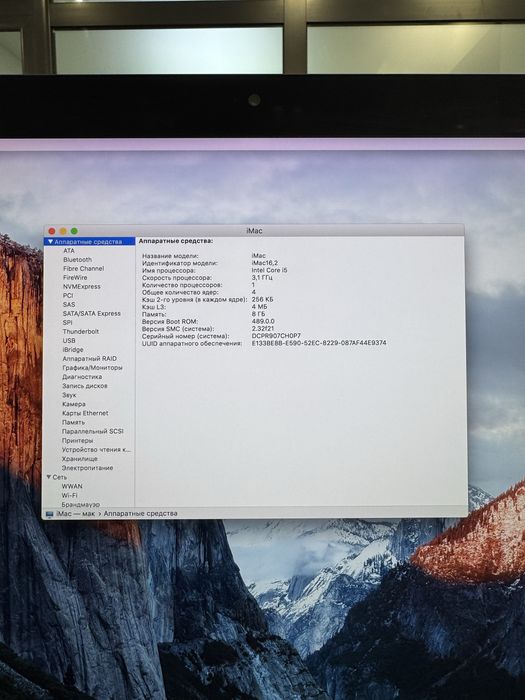Select Карты Ethernet in the sidebar
Screen dimensions: 525x700
pos(85,413)
